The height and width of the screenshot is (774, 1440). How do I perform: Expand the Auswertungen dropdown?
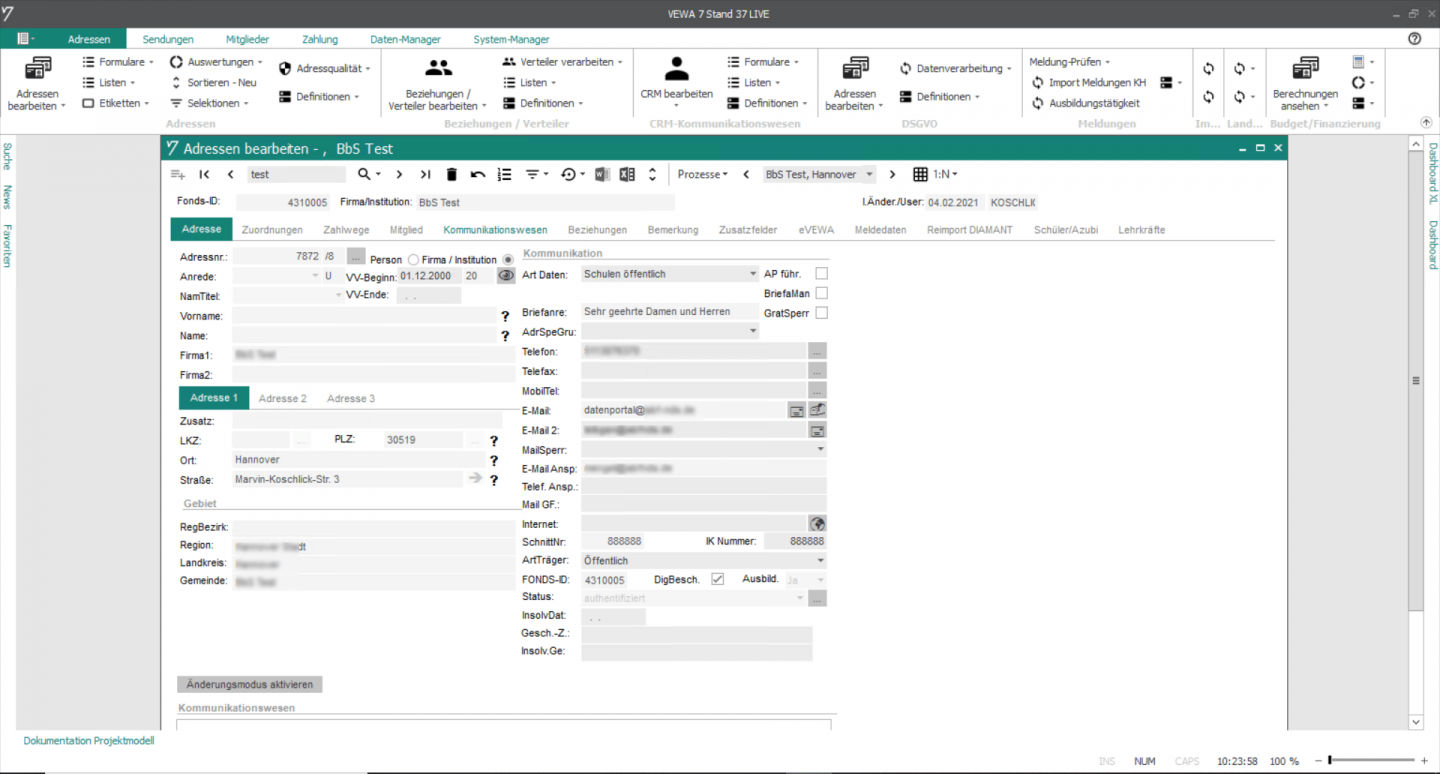tap(216, 62)
